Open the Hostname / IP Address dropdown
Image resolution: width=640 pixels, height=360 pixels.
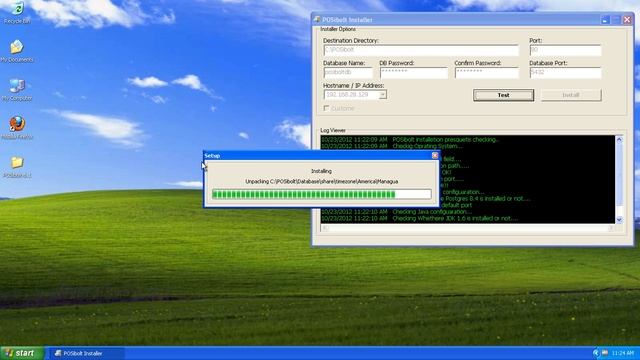(382, 95)
